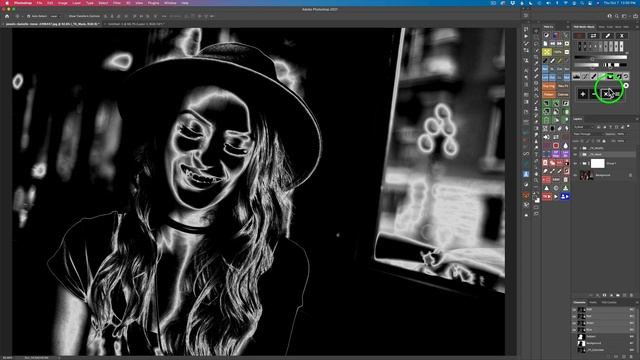Click the link layers icon in the Layers footer

(591, 295)
